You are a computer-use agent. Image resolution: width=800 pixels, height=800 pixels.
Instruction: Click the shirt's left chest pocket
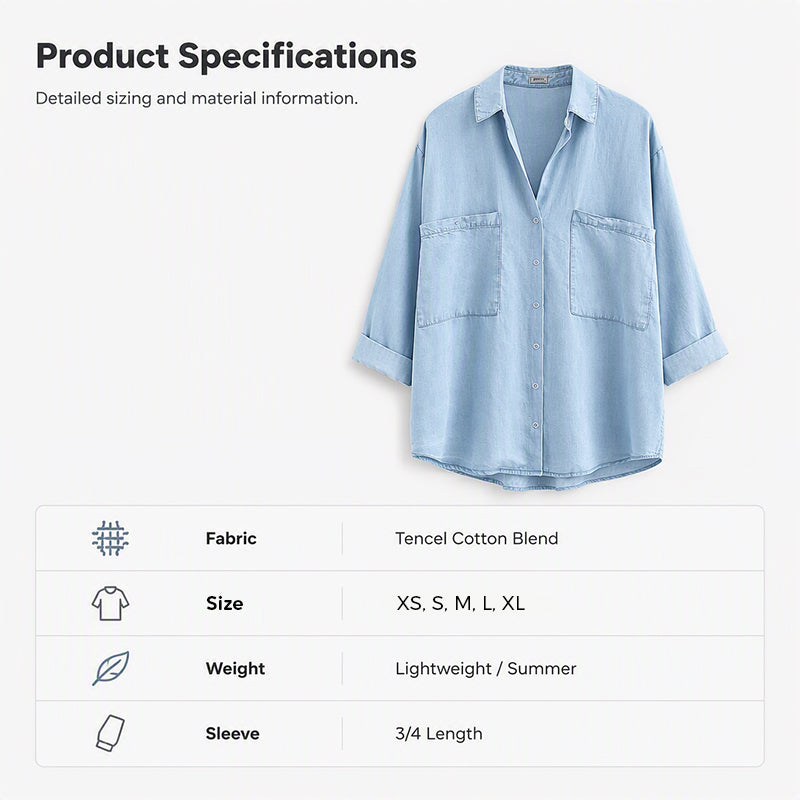pos(459,269)
